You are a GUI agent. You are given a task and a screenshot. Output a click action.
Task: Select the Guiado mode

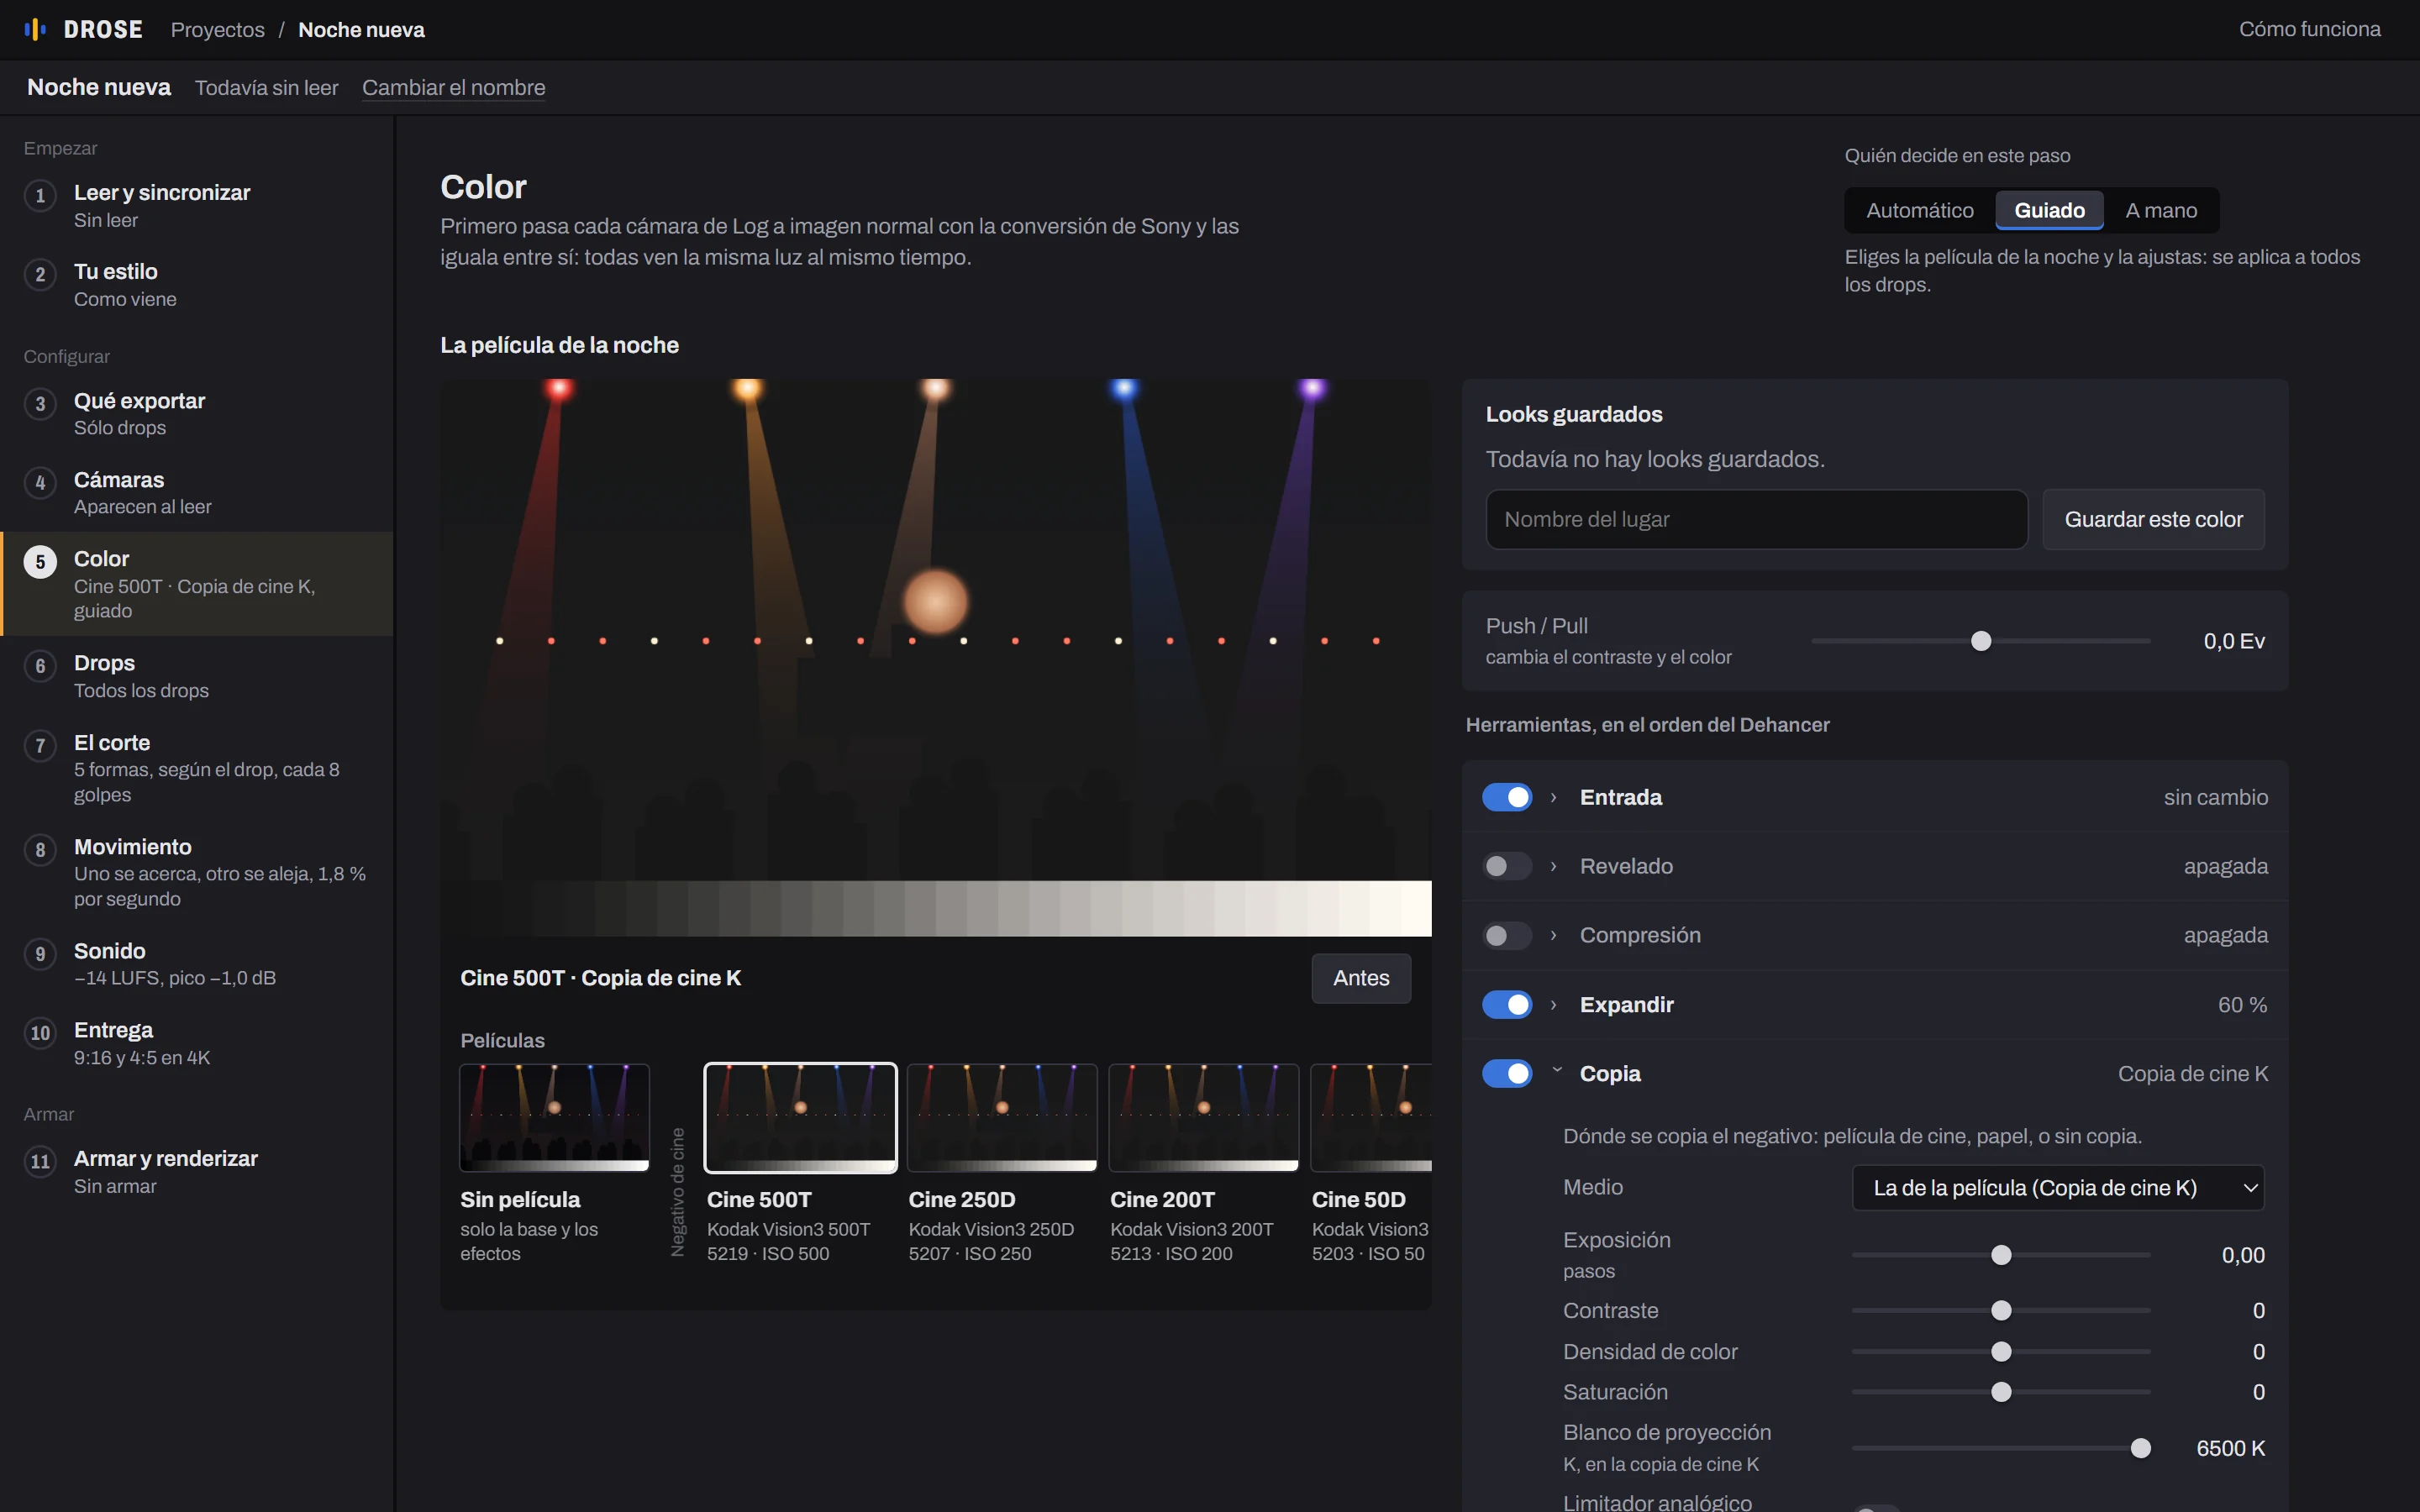(2049, 210)
